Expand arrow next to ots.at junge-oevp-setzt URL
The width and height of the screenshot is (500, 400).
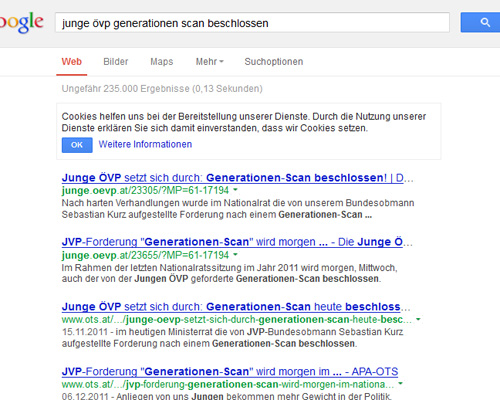tap(418, 319)
